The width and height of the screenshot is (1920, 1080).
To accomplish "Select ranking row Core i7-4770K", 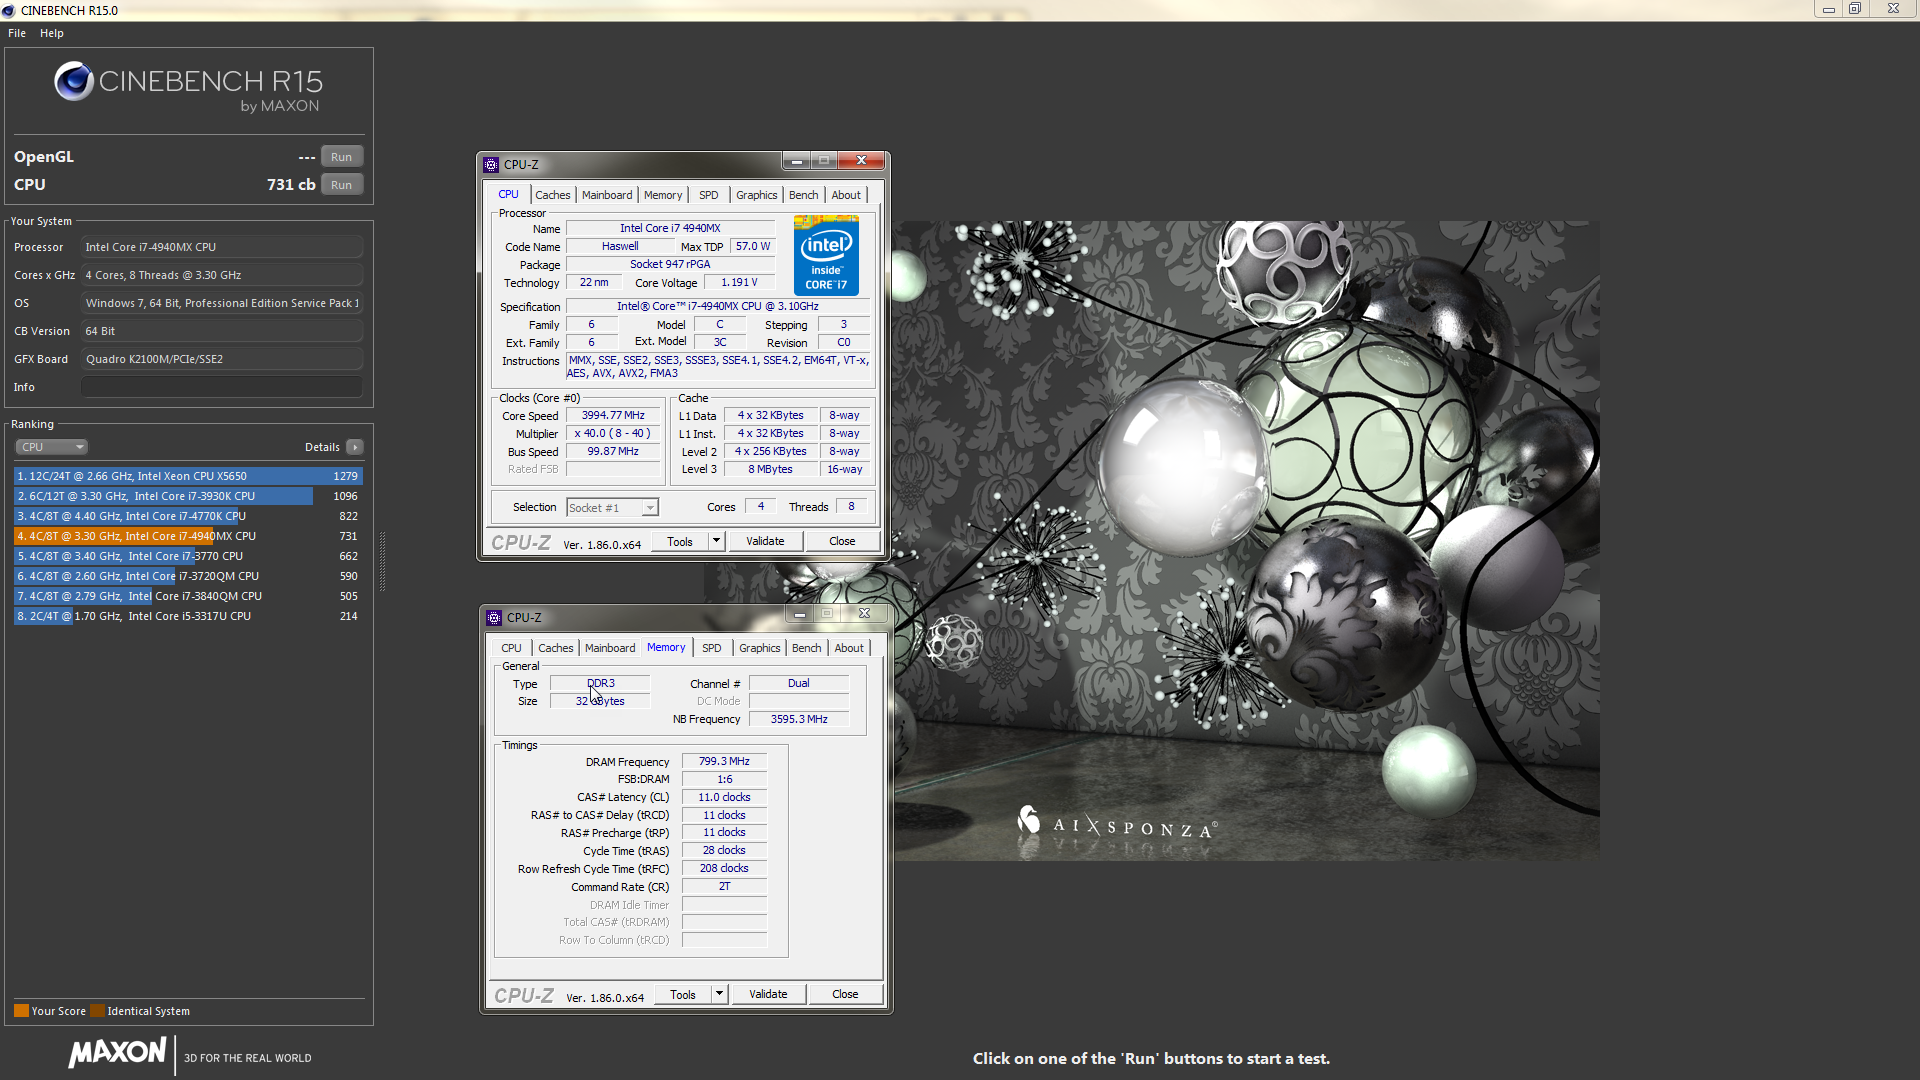I will click(x=188, y=516).
